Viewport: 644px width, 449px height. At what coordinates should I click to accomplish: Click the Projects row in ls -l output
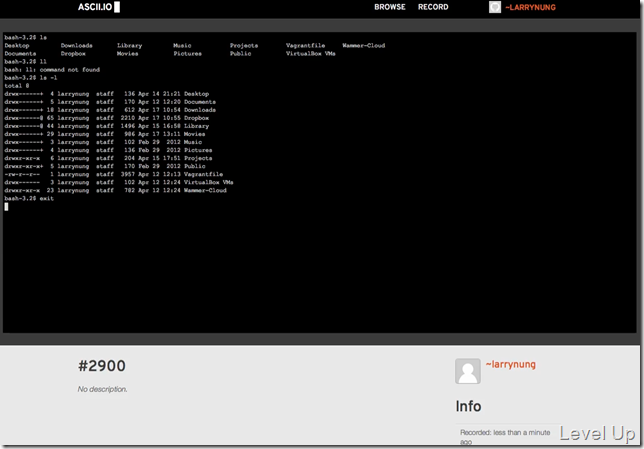pyautogui.click(x=108, y=158)
